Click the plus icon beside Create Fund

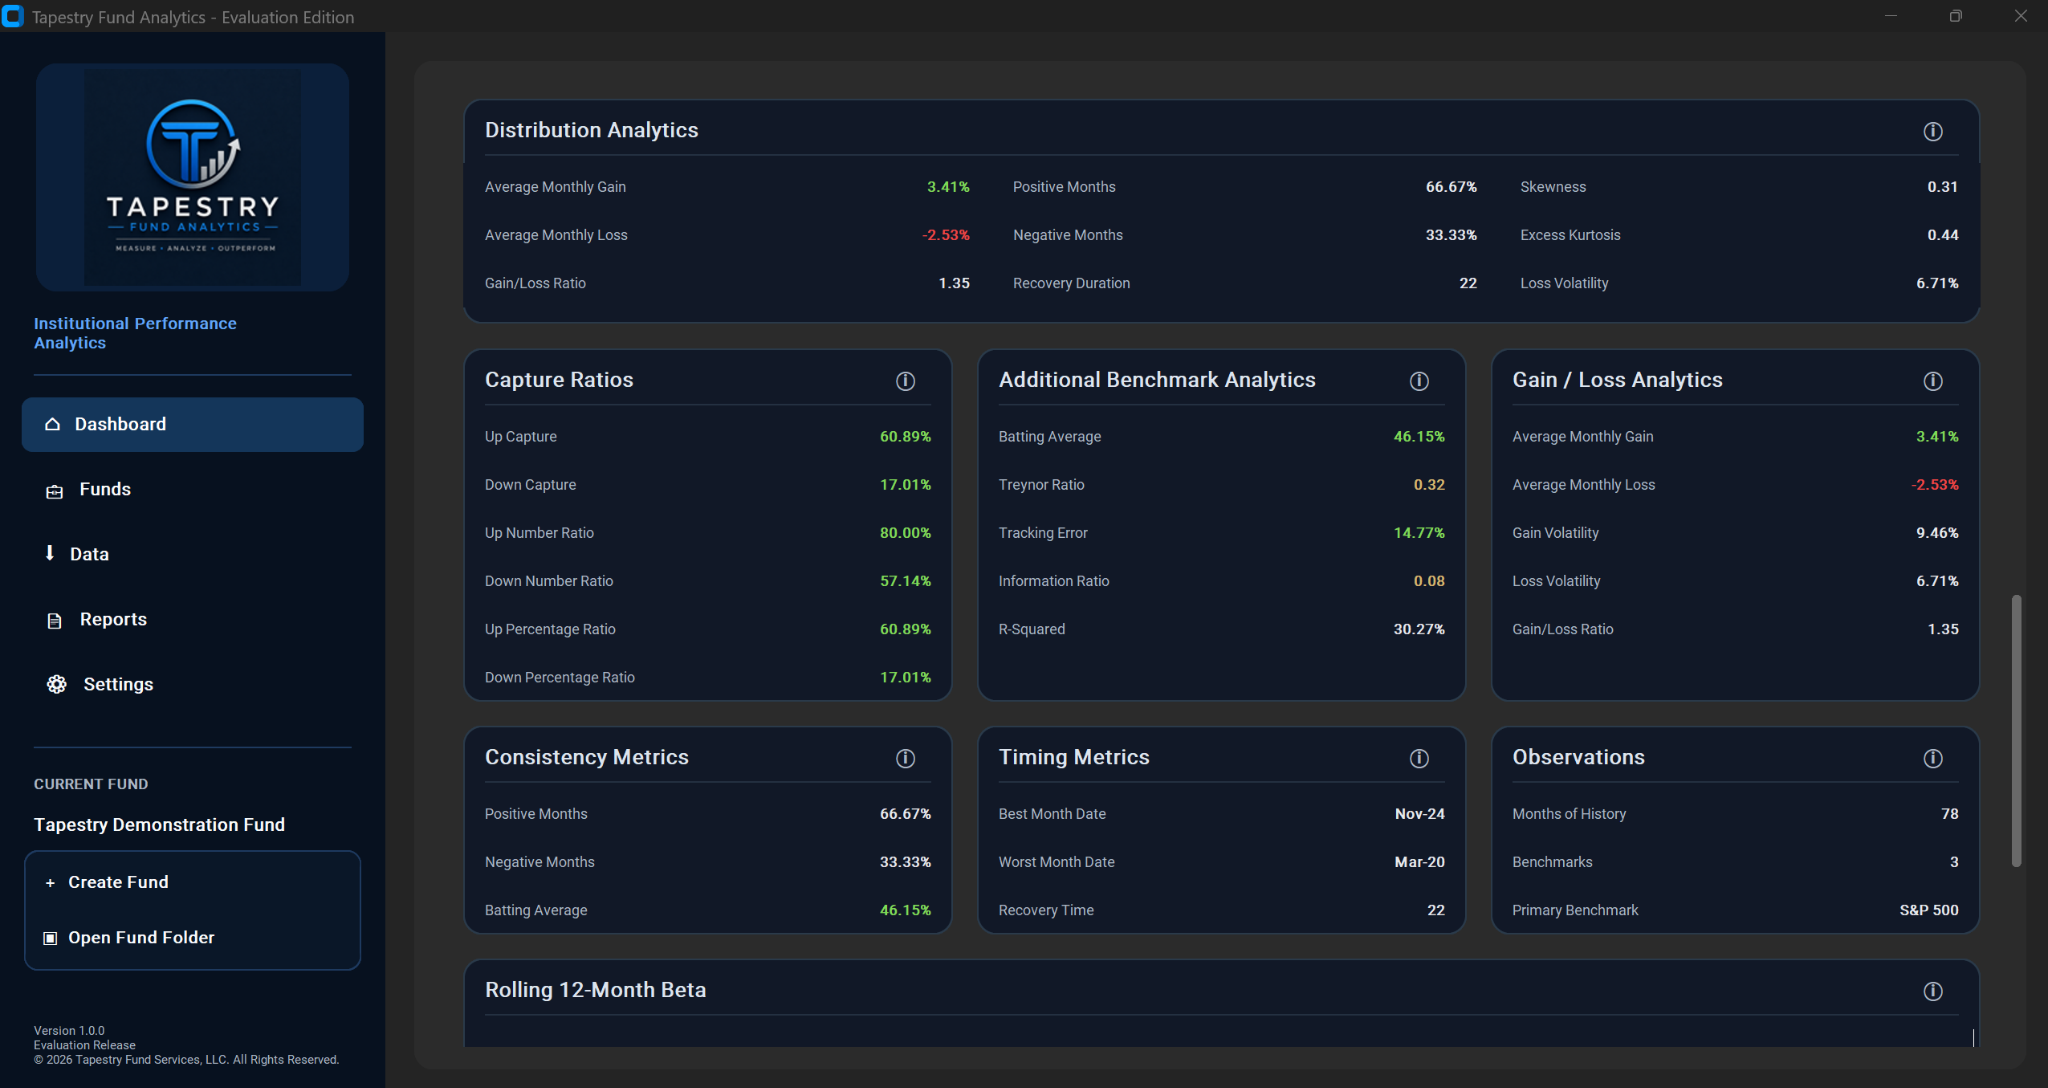(50, 883)
